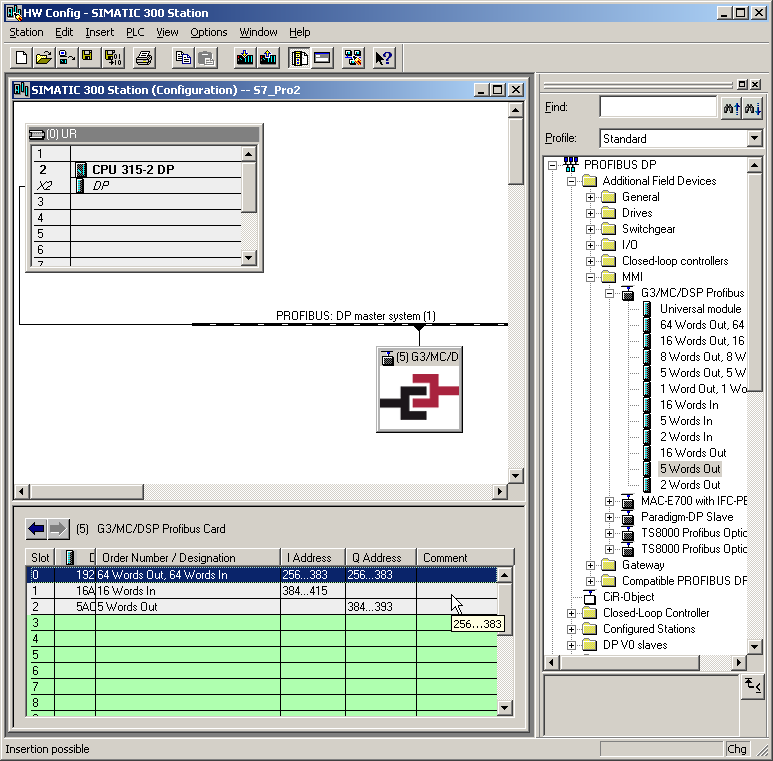Open the Help menu
This screenshot has height=761, width=773.
pyautogui.click(x=299, y=33)
